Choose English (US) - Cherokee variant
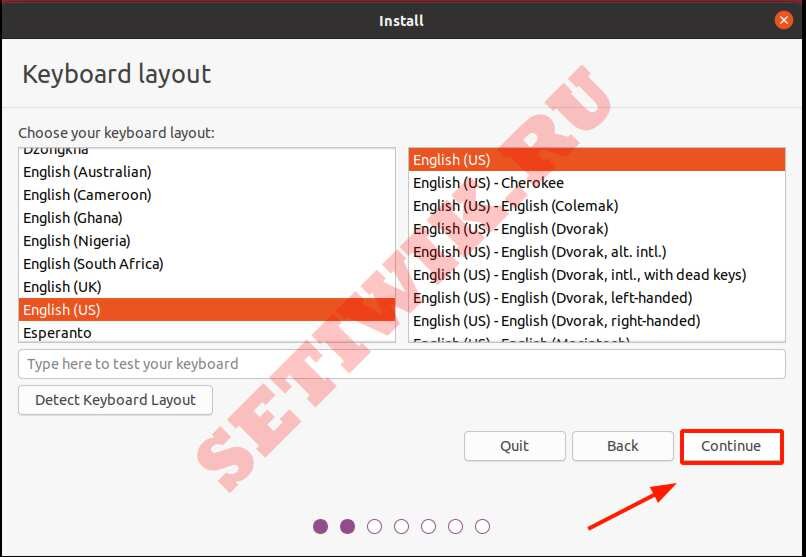Viewport: 806px width, 557px height. [x=597, y=183]
